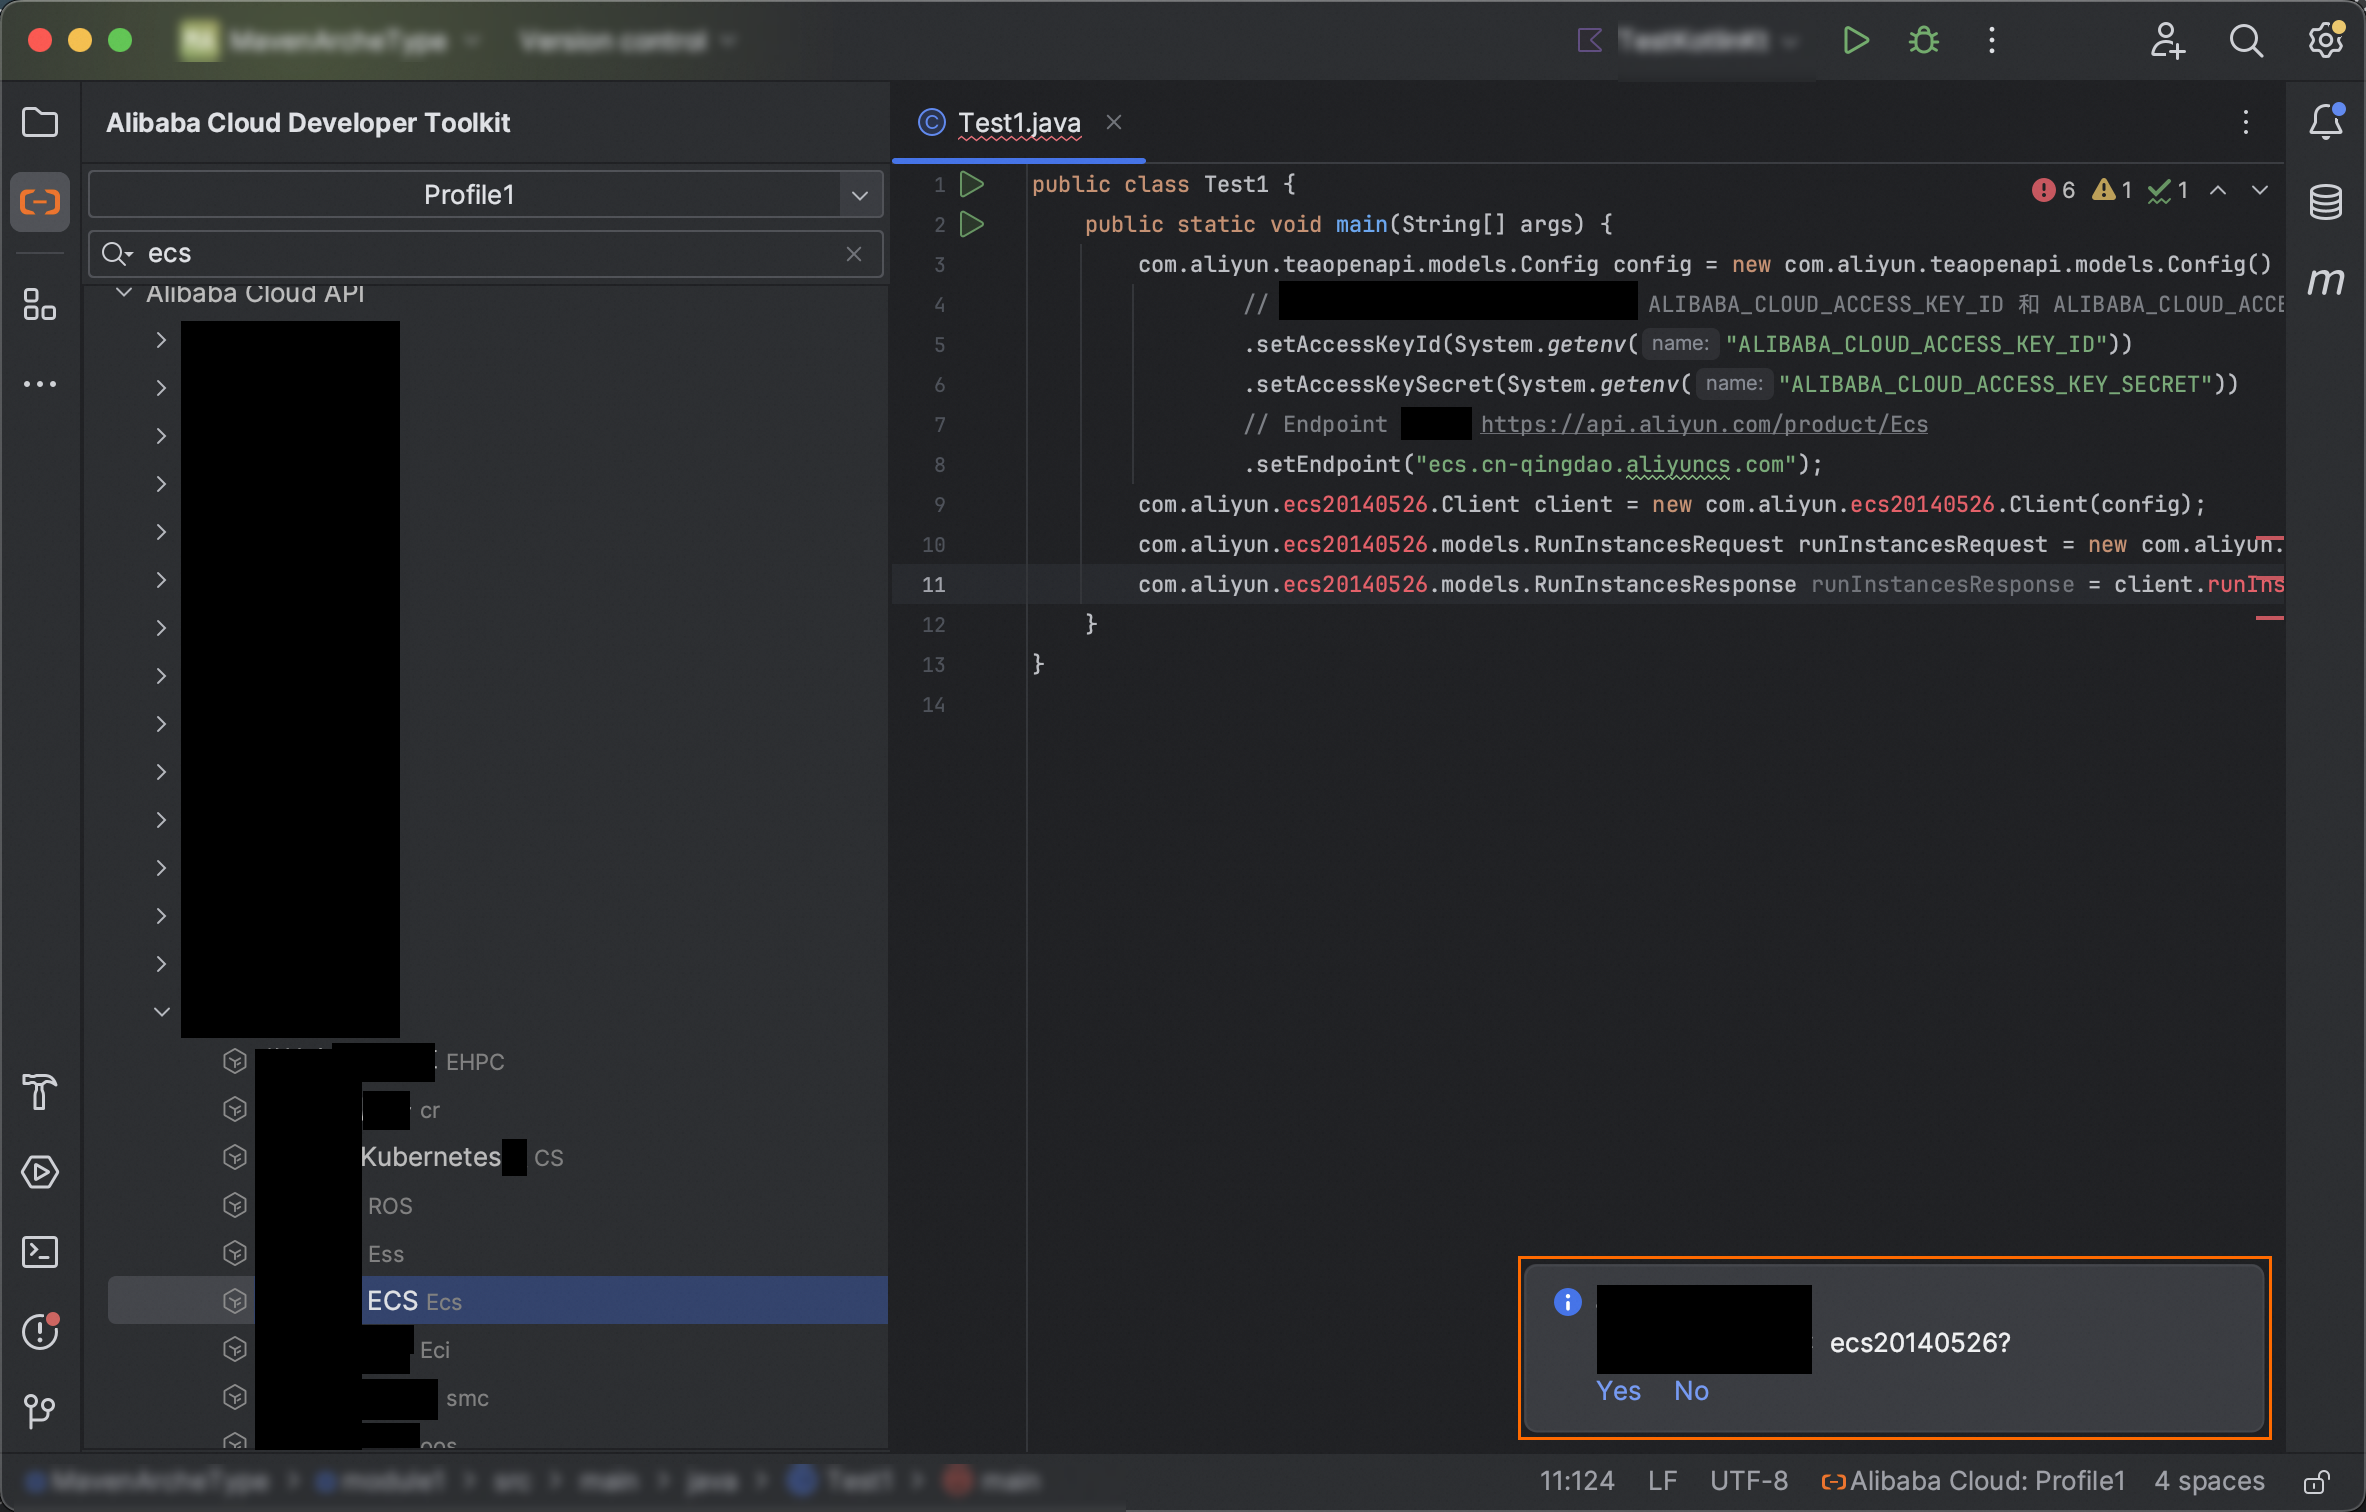Open the Structure tool window icon

tap(40, 304)
